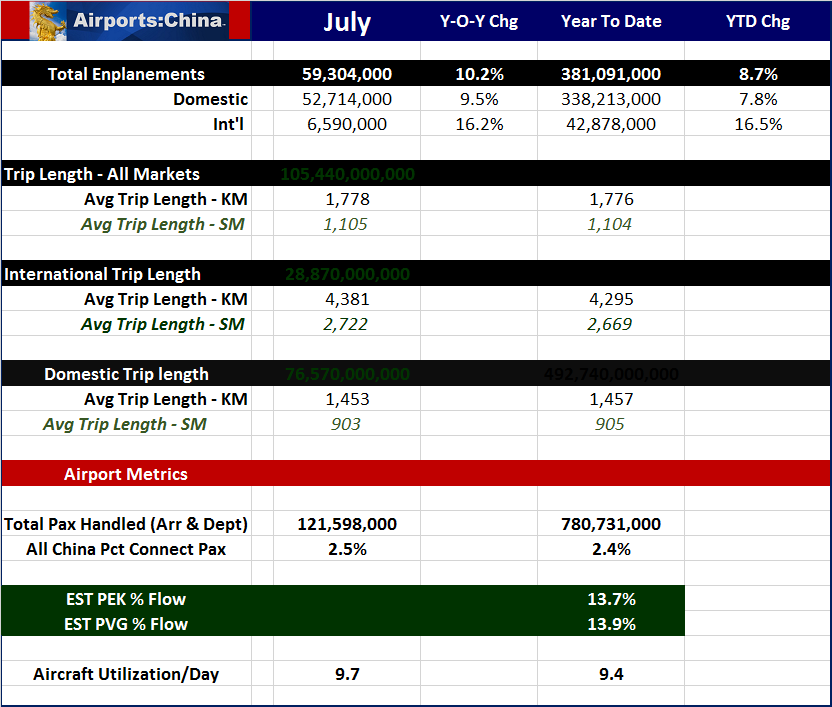This screenshot has height=707, width=832.
Task: Click the EST PVG % Flow label
Action: click(x=126, y=624)
